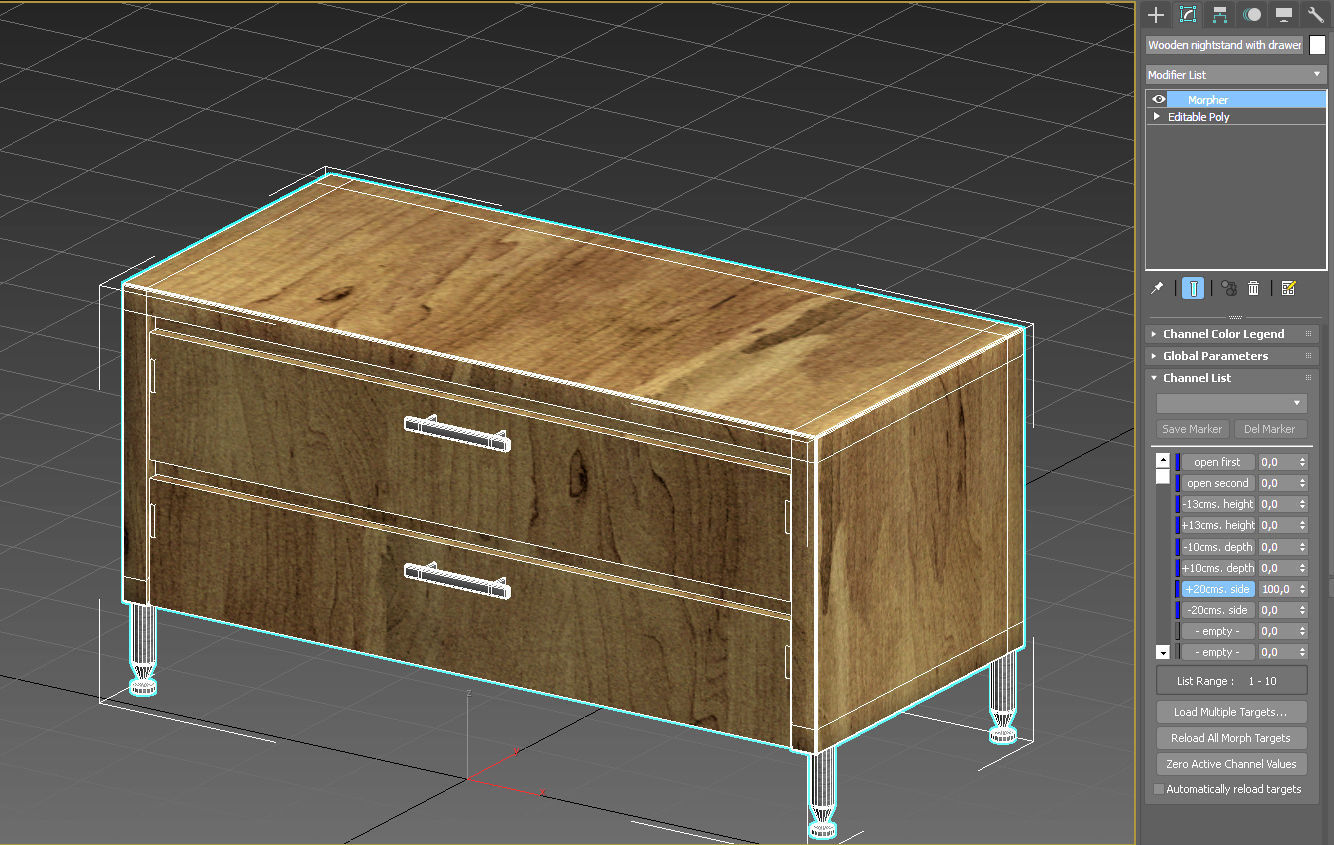The height and width of the screenshot is (845, 1334).
Task: Adjust 'open second' value spinner
Action: click(1302, 483)
